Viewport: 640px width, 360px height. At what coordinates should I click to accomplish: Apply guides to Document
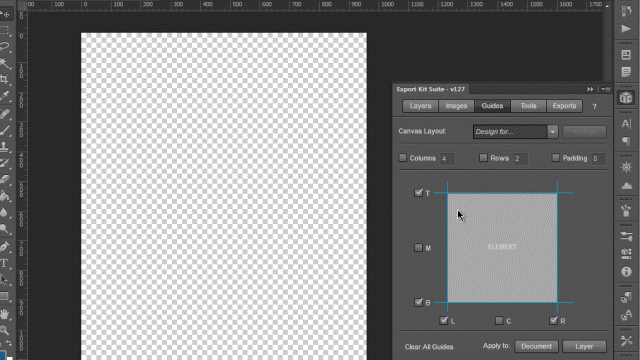(x=536, y=346)
